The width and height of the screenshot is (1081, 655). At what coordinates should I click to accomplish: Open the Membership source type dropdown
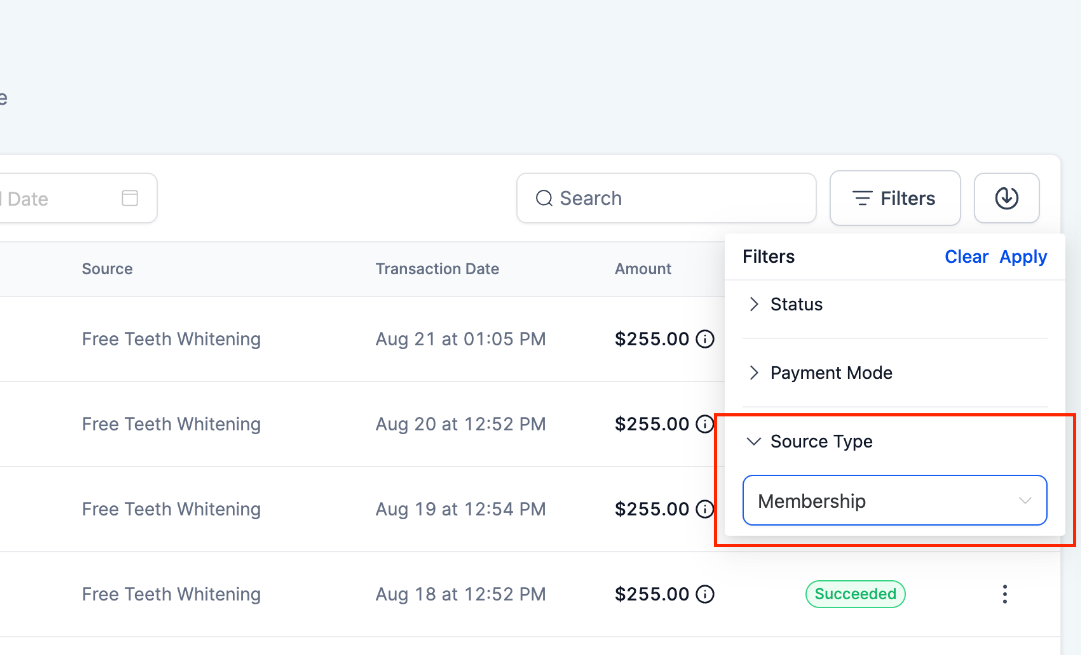pyautogui.click(x=894, y=501)
